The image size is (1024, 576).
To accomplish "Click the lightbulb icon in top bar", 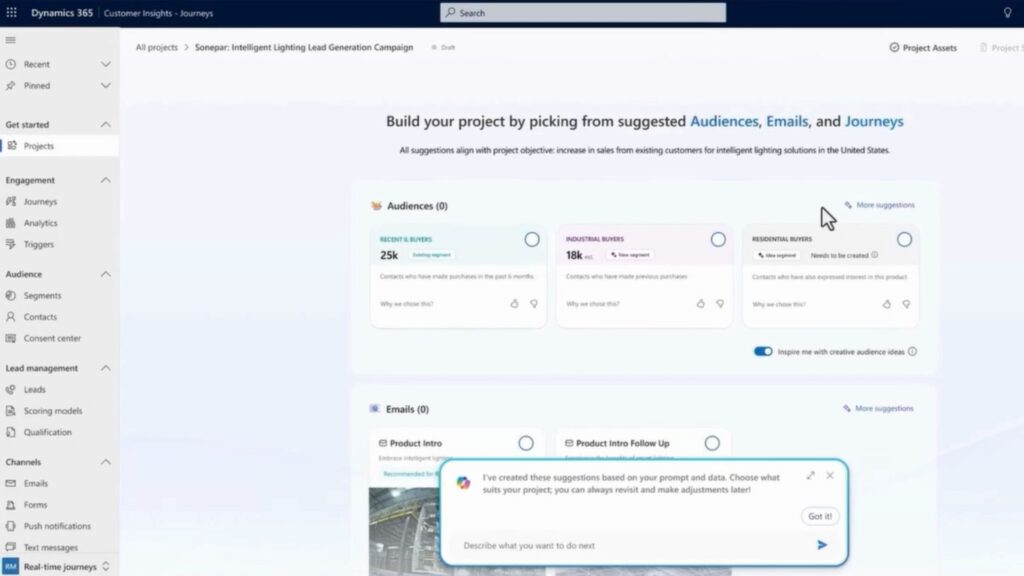I will (1007, 13).
